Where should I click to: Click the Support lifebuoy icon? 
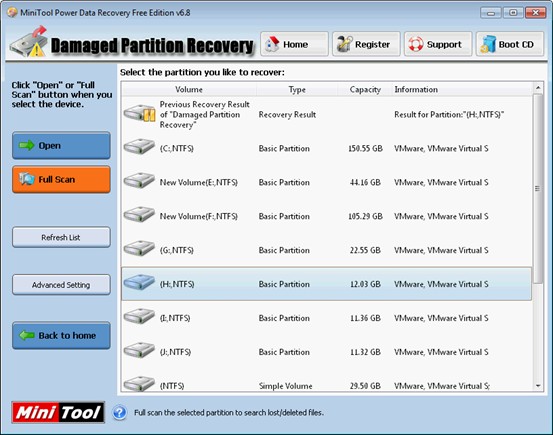416,44
